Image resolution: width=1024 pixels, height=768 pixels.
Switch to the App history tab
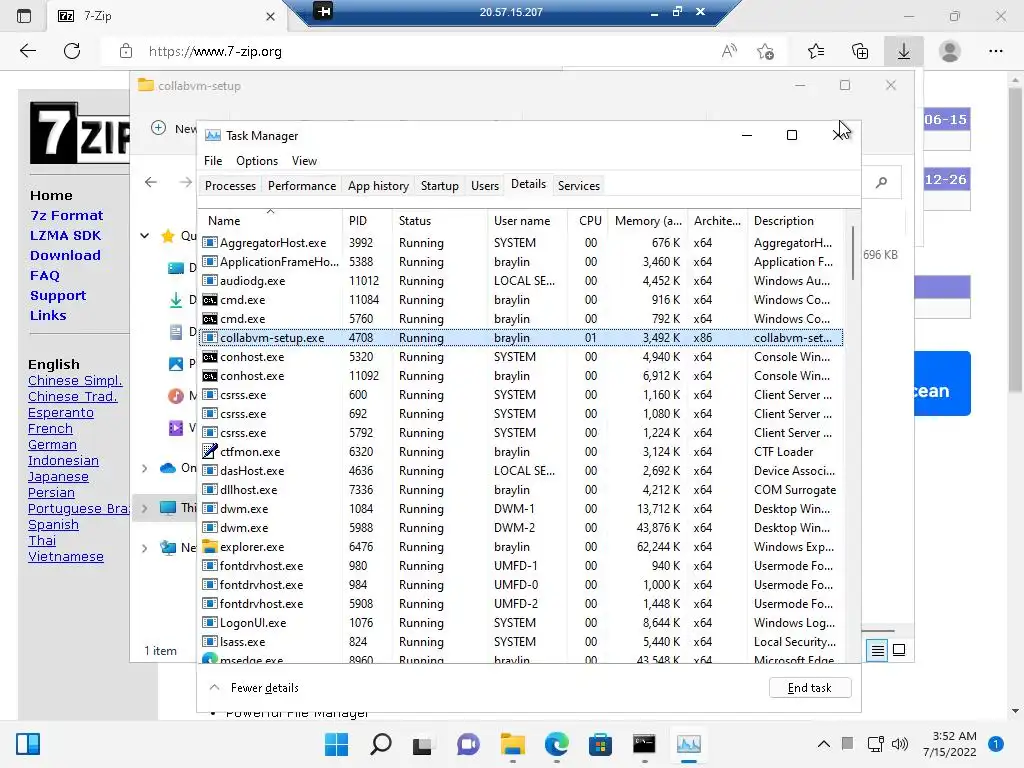378,186
